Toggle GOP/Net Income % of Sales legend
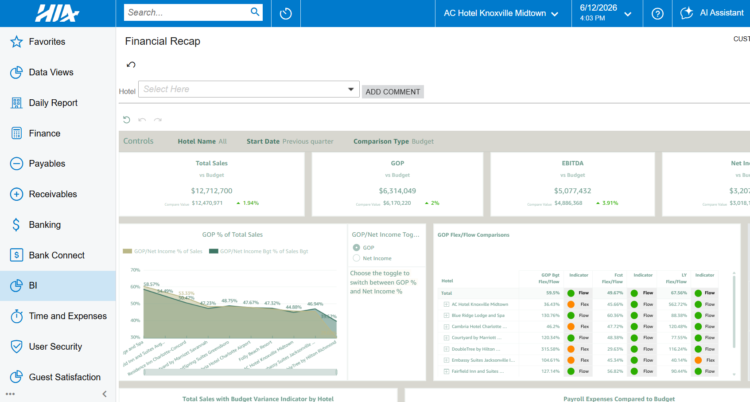Viewport: 750px width, 402px height. 163,251
